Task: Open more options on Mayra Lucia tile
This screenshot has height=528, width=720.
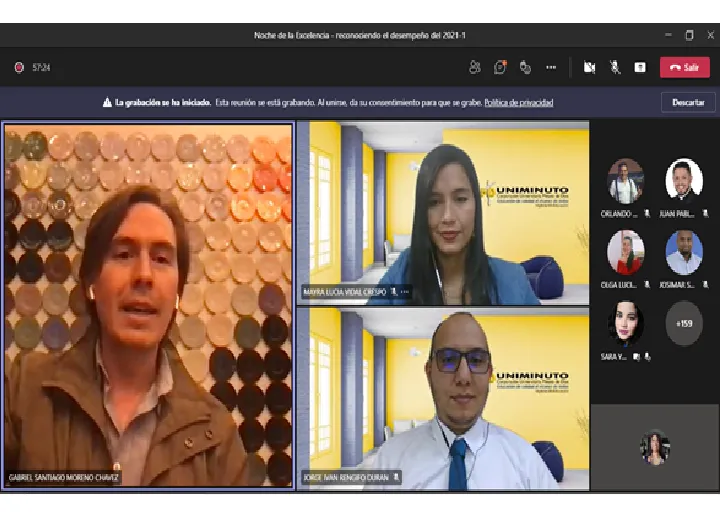Action: coord(405,292)
